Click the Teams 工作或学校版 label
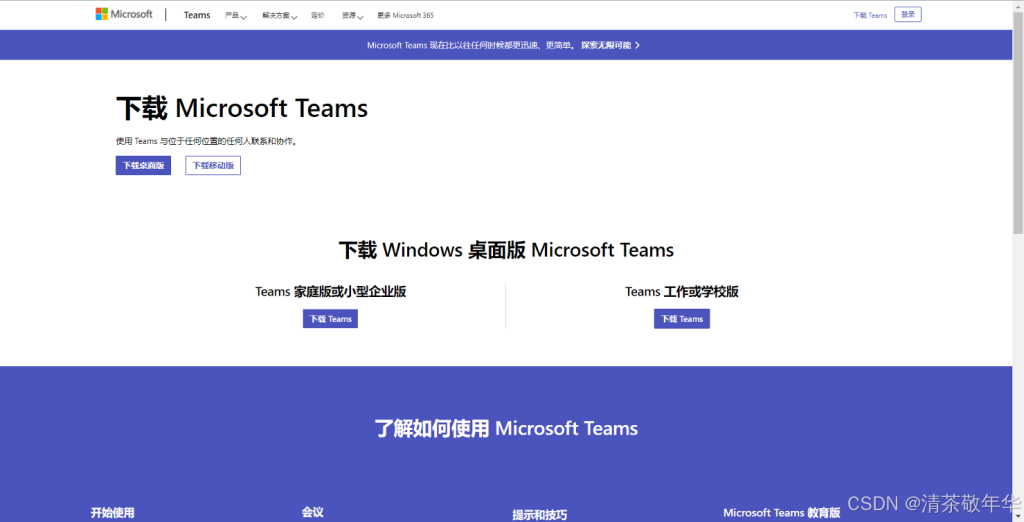The width and height of the screenshot is (1024, 522). [x=682, y=291]
